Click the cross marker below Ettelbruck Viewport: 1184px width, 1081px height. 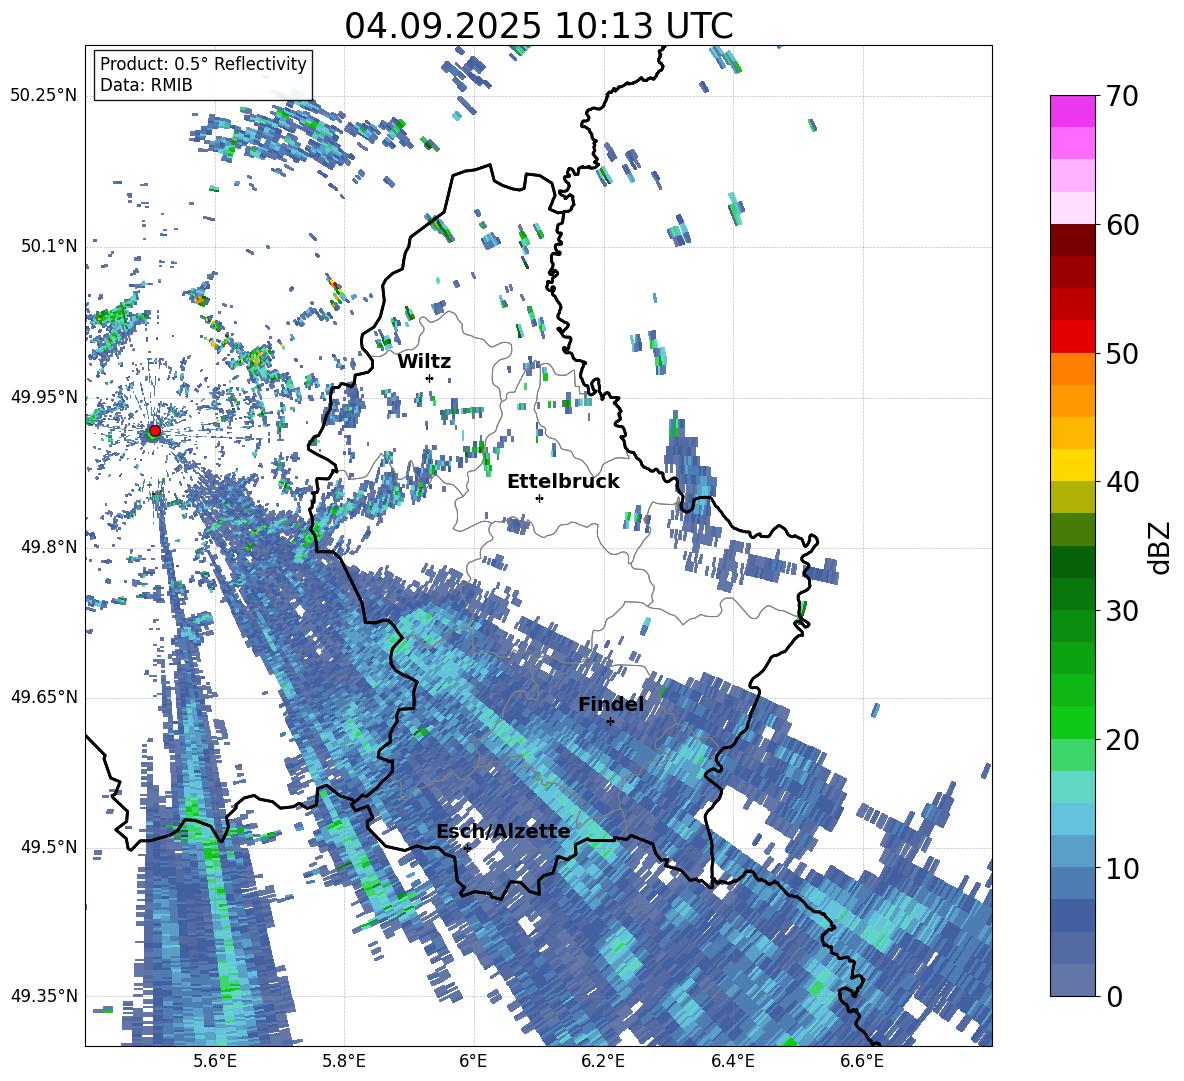(539, 498)
